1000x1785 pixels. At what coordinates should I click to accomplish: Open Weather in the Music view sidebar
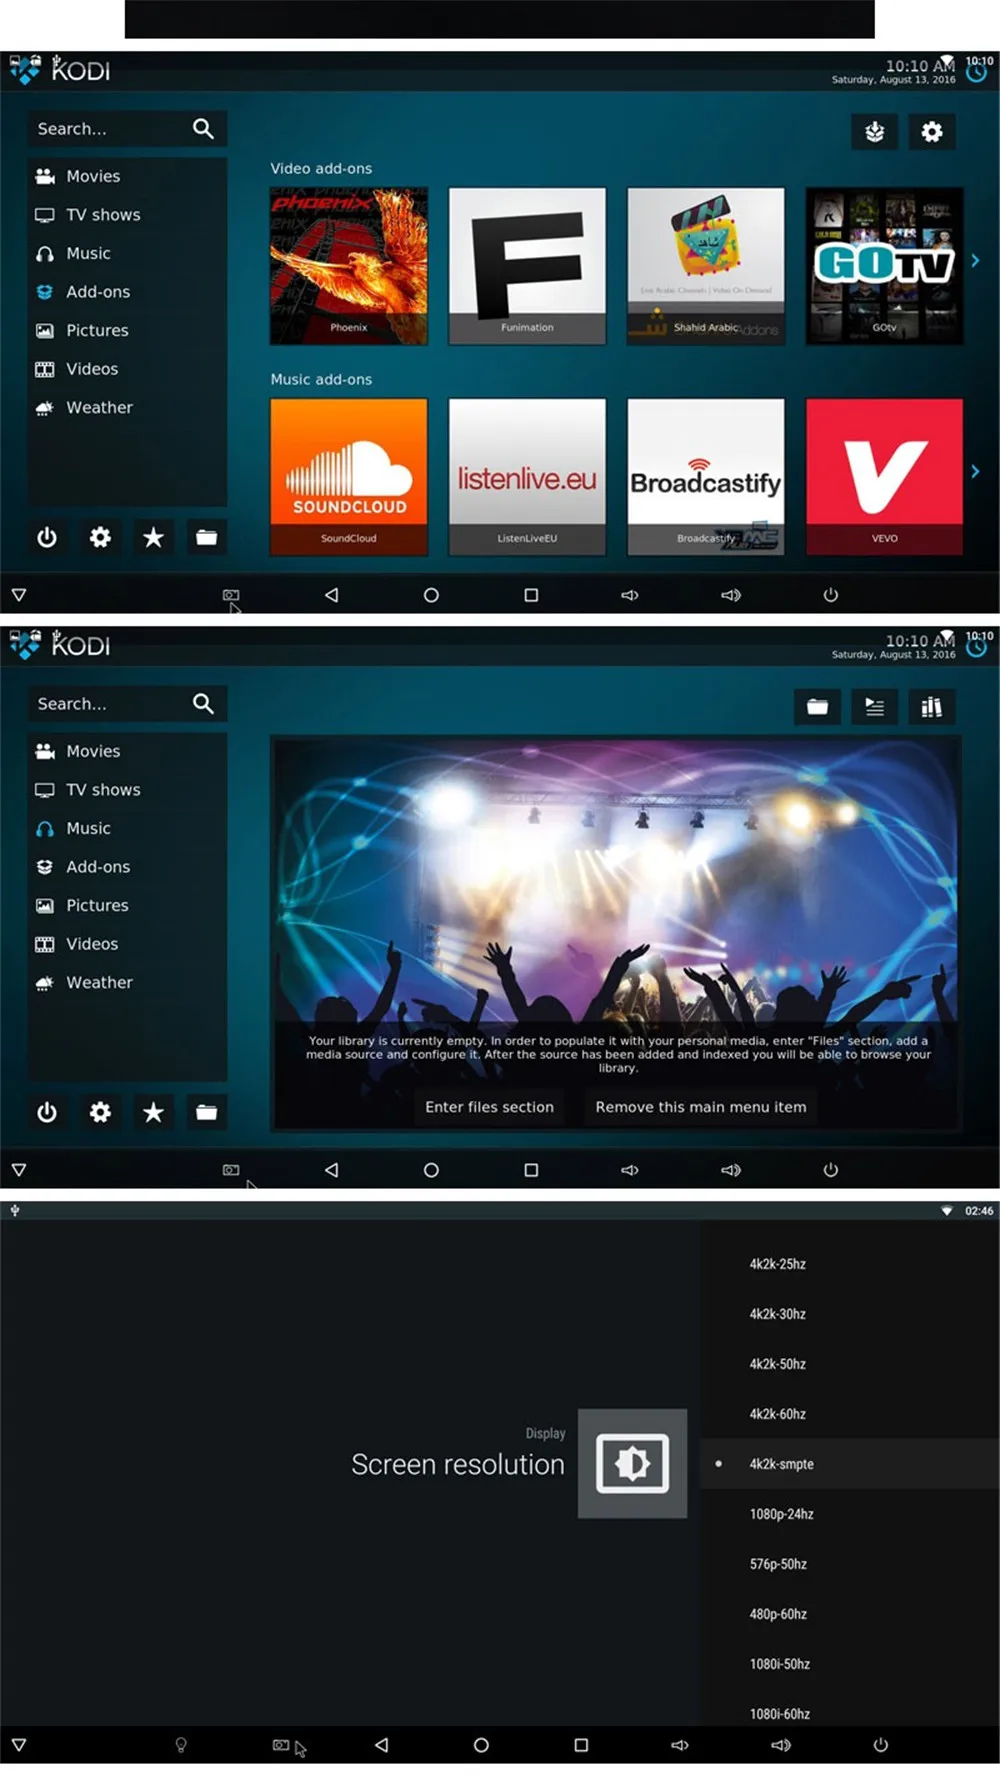127,983
